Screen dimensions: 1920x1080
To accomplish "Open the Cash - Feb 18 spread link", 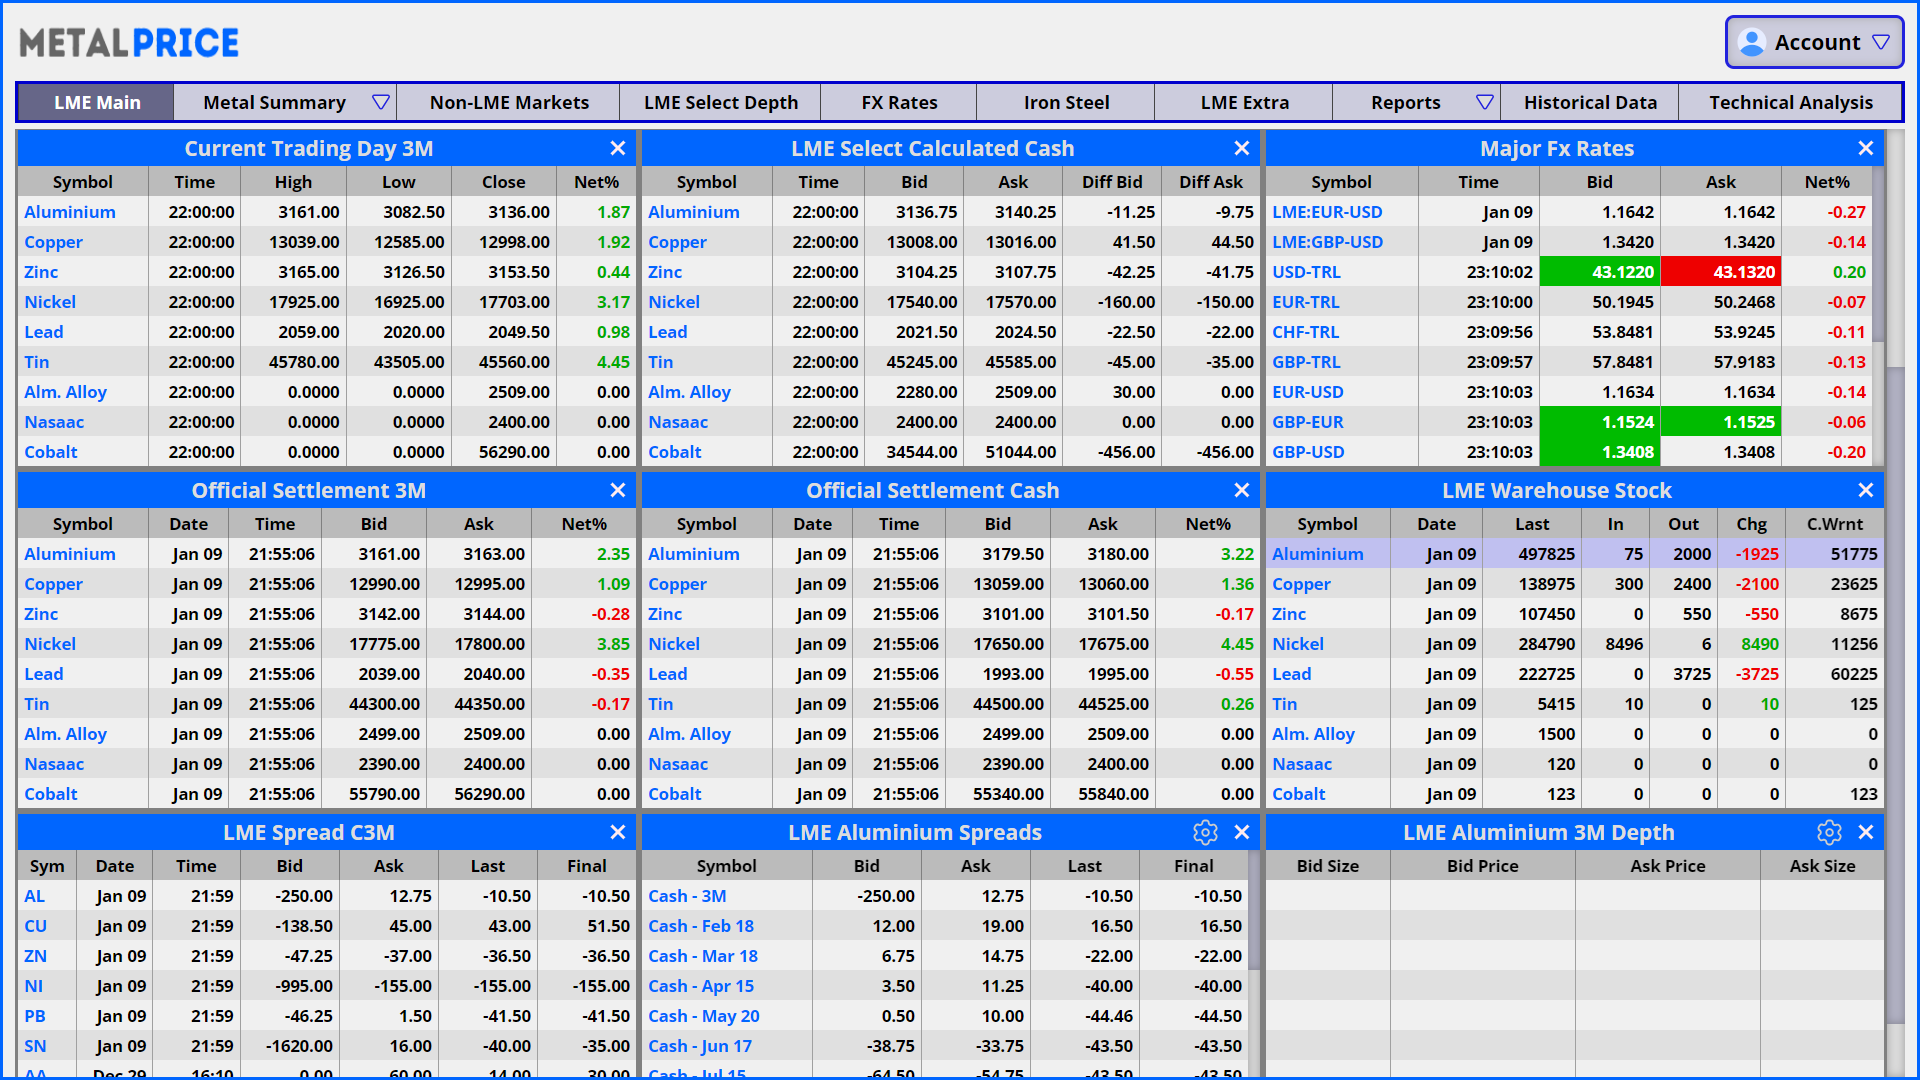I will (700, 926).
